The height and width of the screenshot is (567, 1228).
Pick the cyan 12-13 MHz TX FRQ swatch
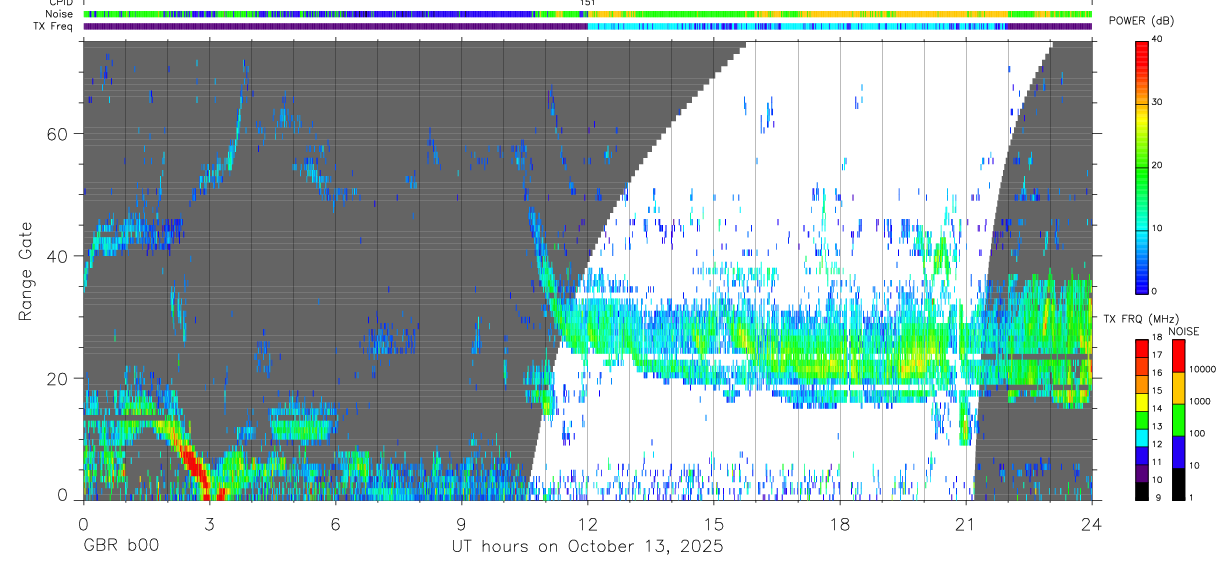tap(1141, 437)
